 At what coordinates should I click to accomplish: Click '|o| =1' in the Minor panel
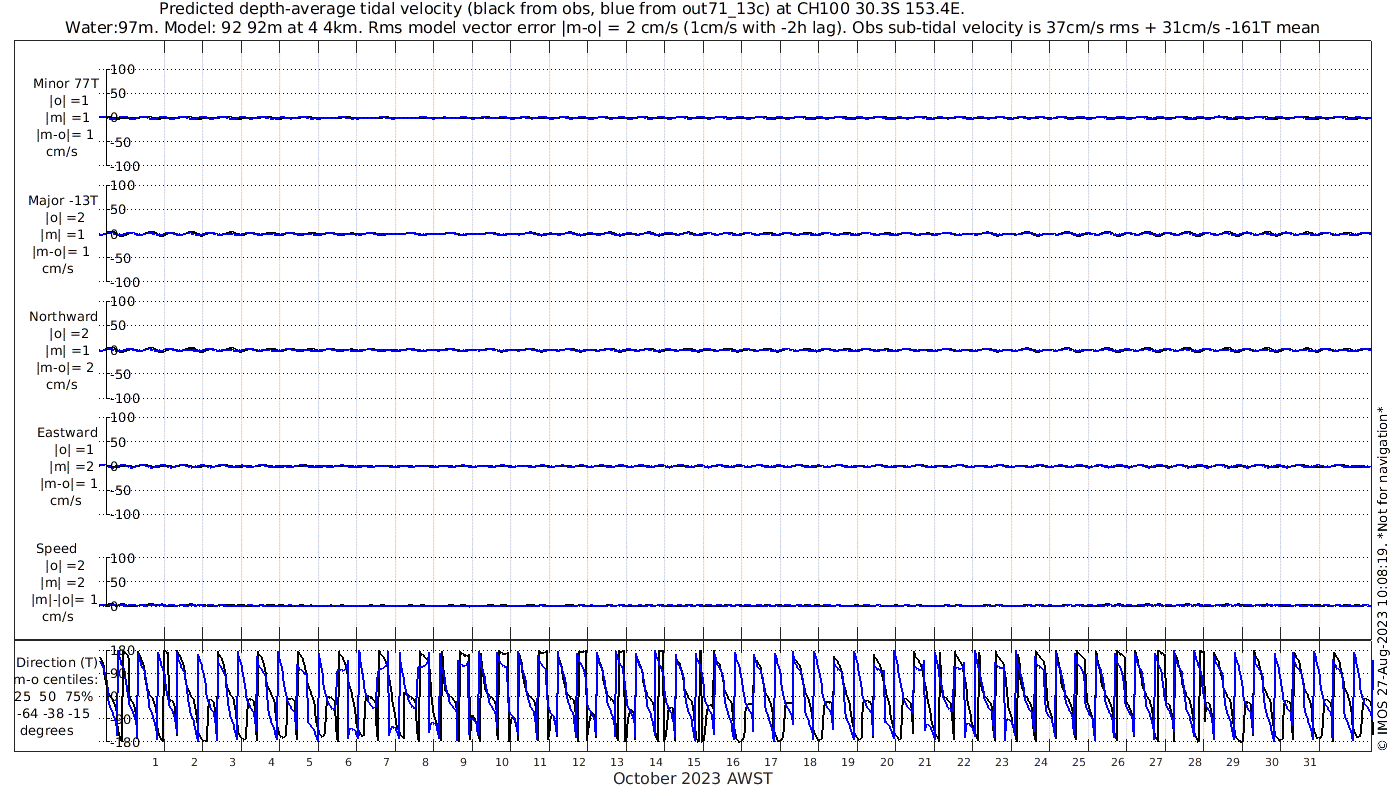coord(68,101)
